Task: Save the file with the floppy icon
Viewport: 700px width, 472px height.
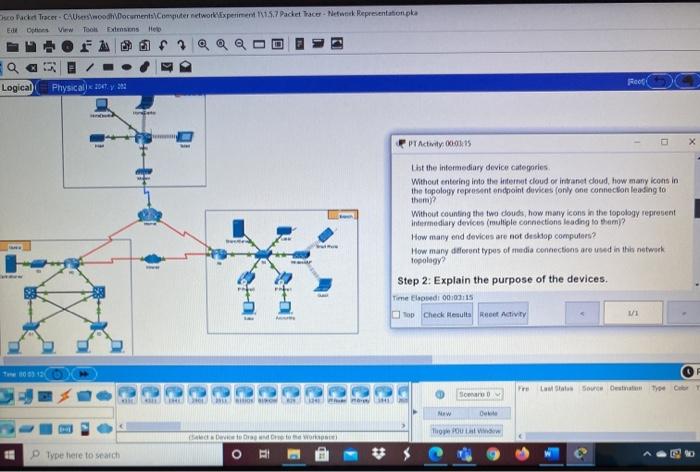Action: coord(30,46)
